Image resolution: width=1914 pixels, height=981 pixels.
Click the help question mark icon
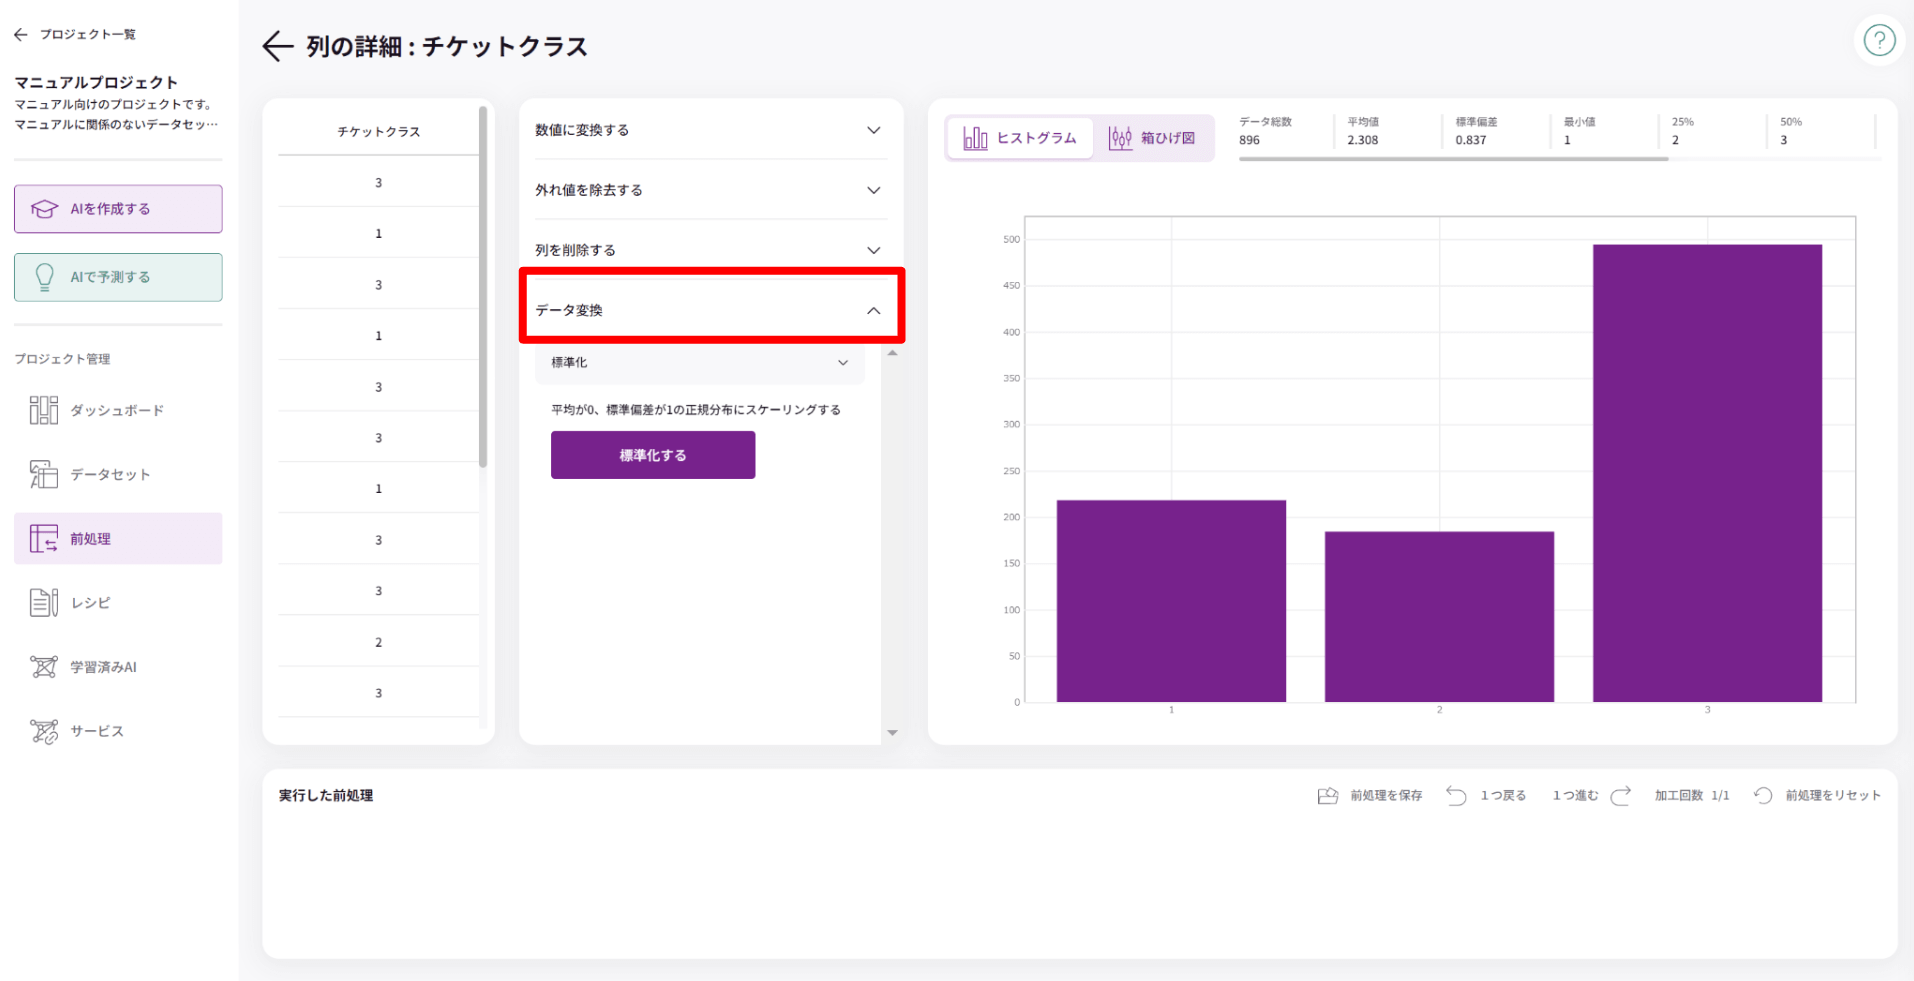(1879, 41)
